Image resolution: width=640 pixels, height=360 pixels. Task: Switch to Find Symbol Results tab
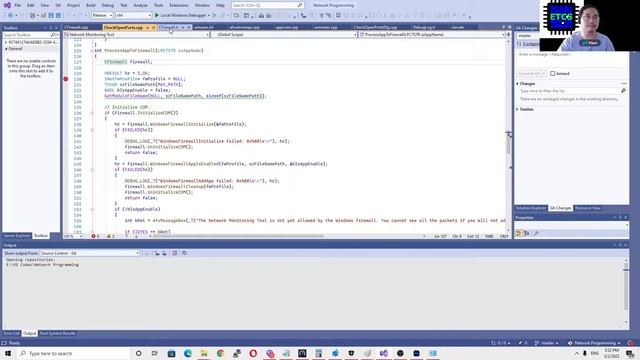[x=58, y=333]
